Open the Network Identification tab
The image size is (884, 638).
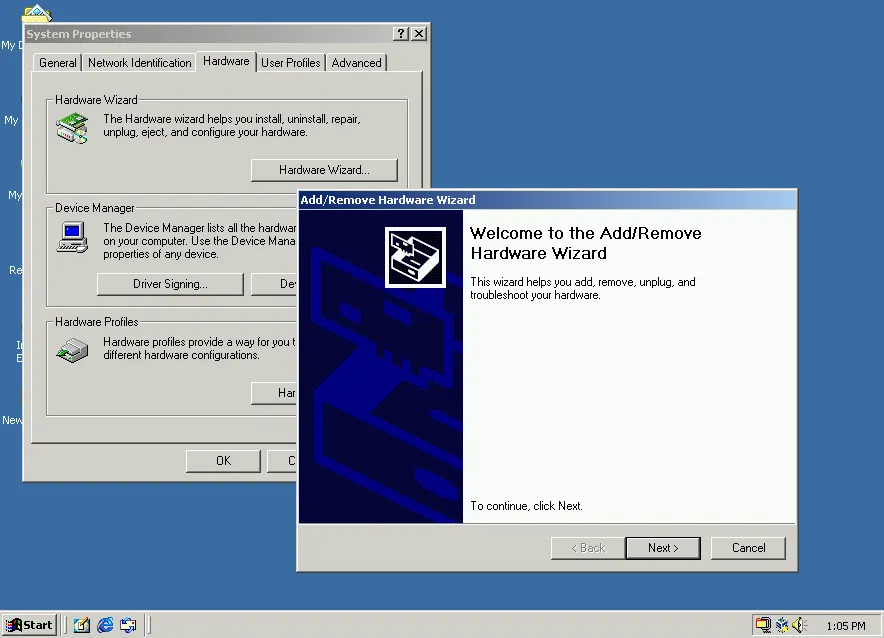139,62
